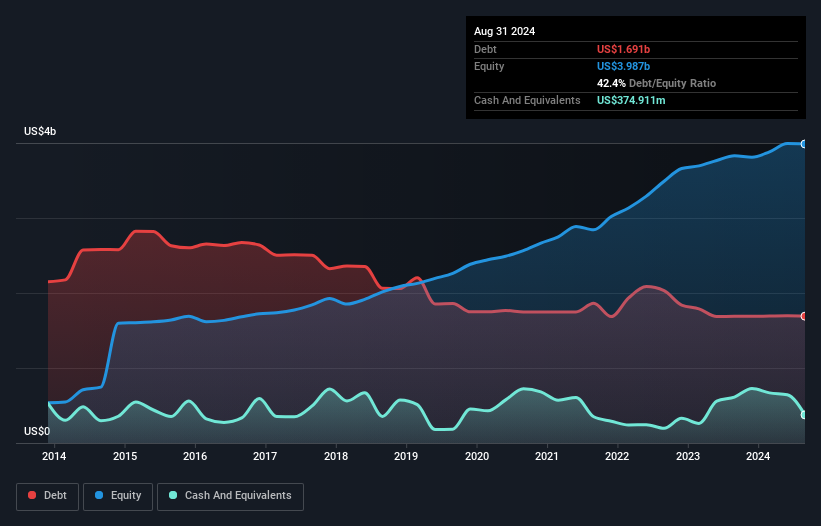Select the 2022 label on the x-axis
Viewport: 821px width, 526px height.
click(x=617, y=456)
